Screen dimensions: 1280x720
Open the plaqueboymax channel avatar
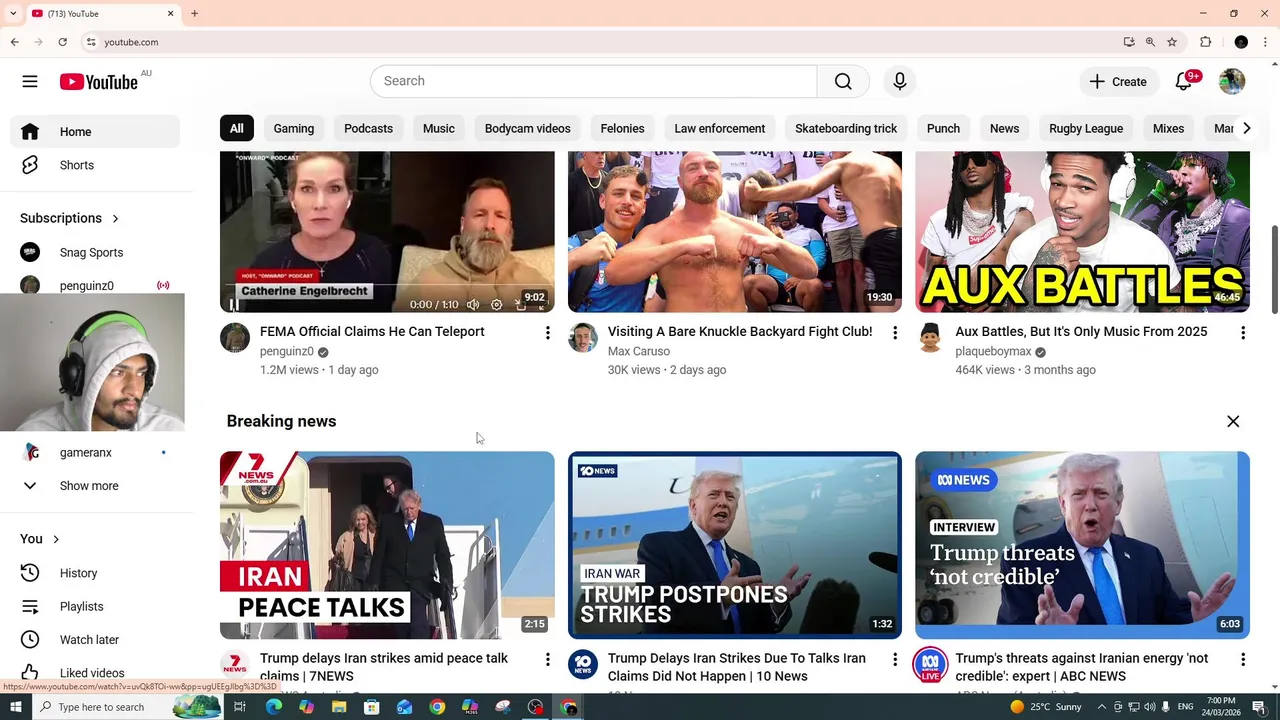click(930, 338)
